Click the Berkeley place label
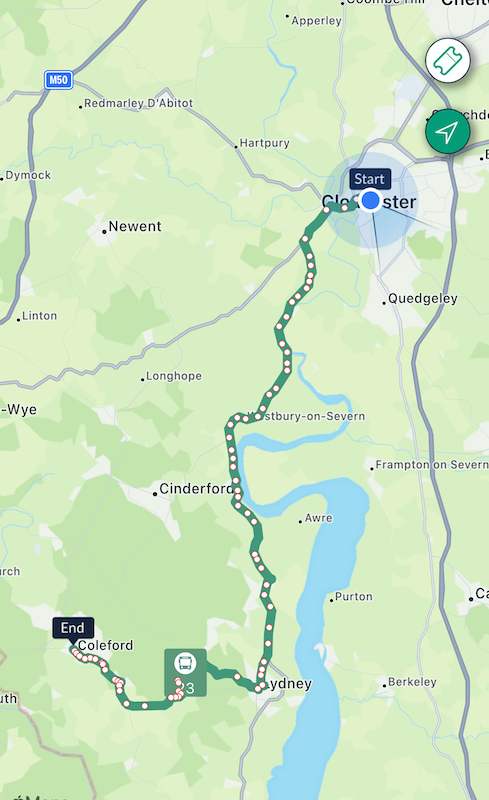This screenshot has height=800, width=489. click(x=412, y=682)
